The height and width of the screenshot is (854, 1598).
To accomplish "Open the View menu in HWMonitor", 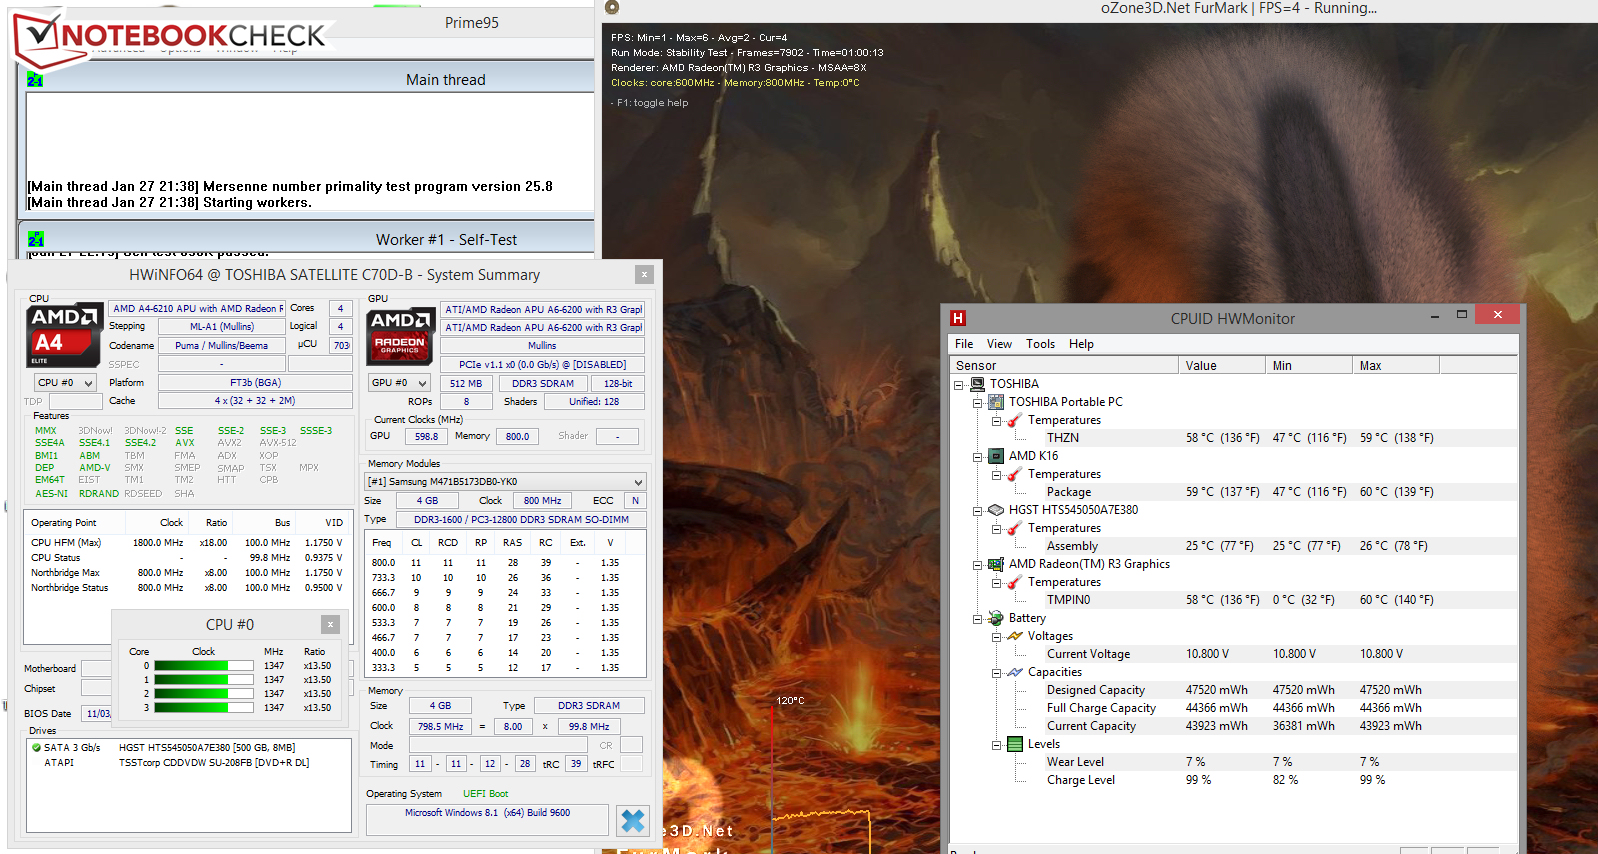I will pyautogui.click(x=999, y=344).
